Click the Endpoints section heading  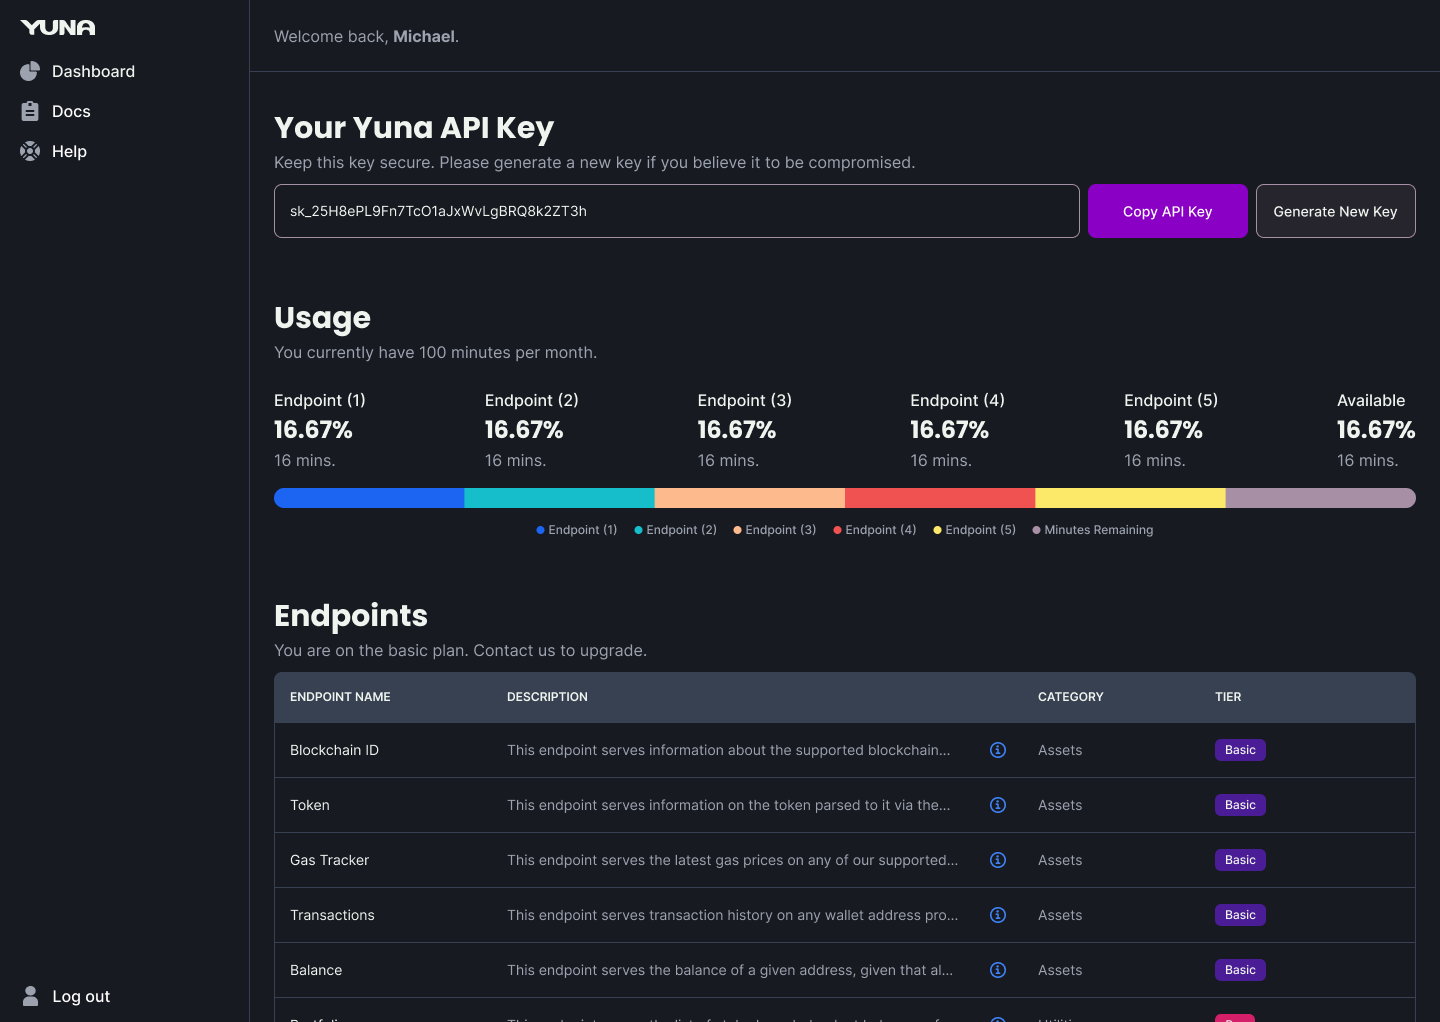pyautogui.click(x=351, y=616)
